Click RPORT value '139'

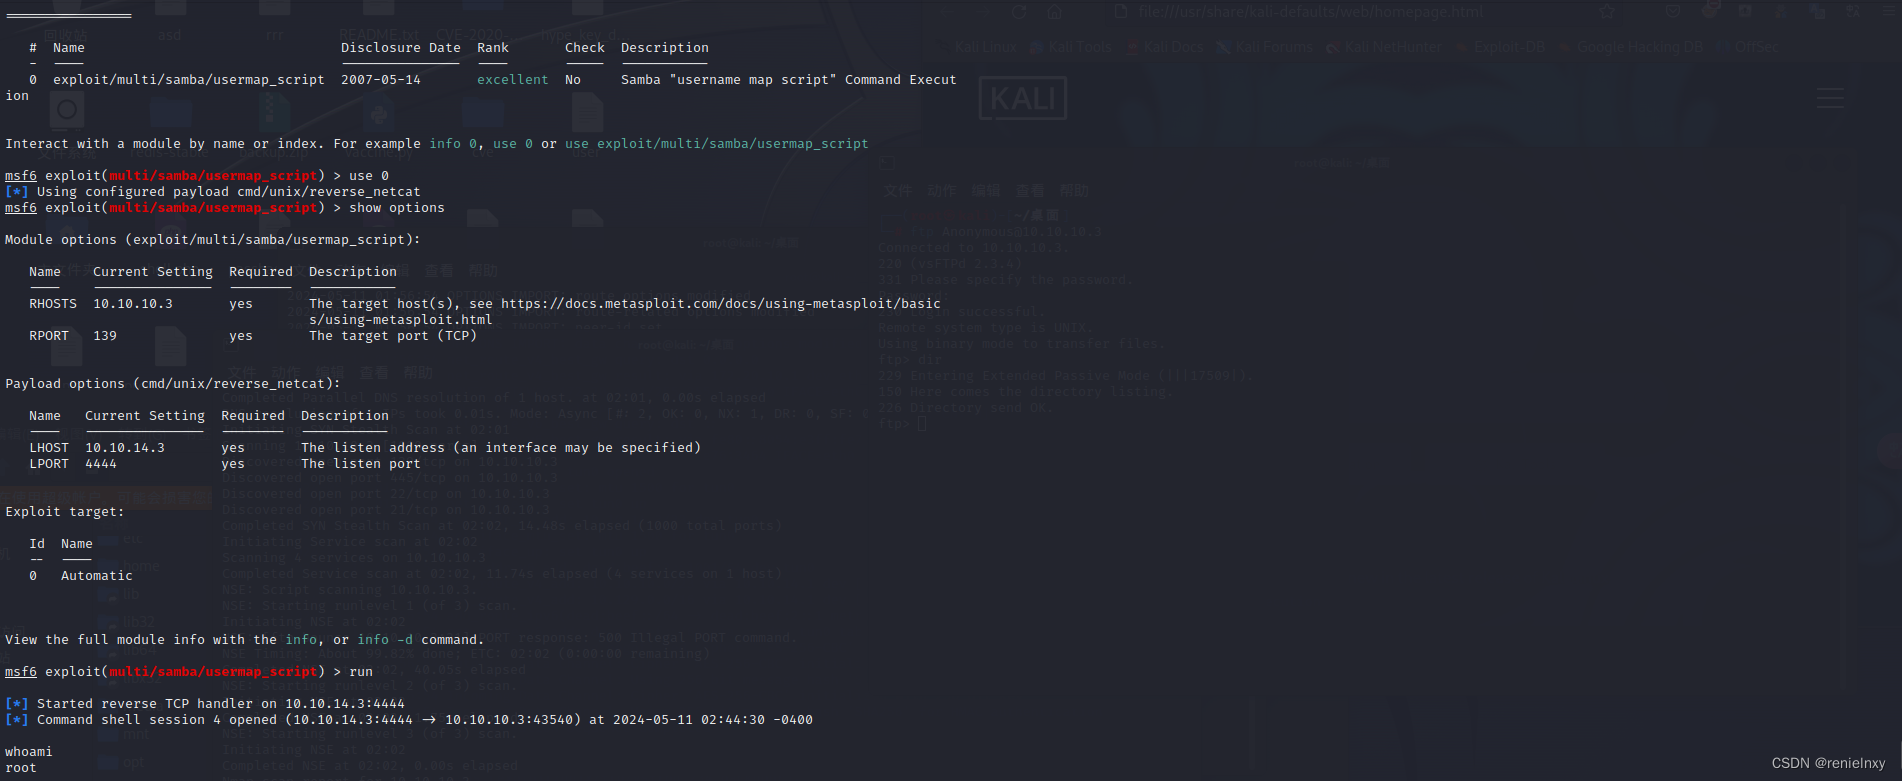point(105,336)
